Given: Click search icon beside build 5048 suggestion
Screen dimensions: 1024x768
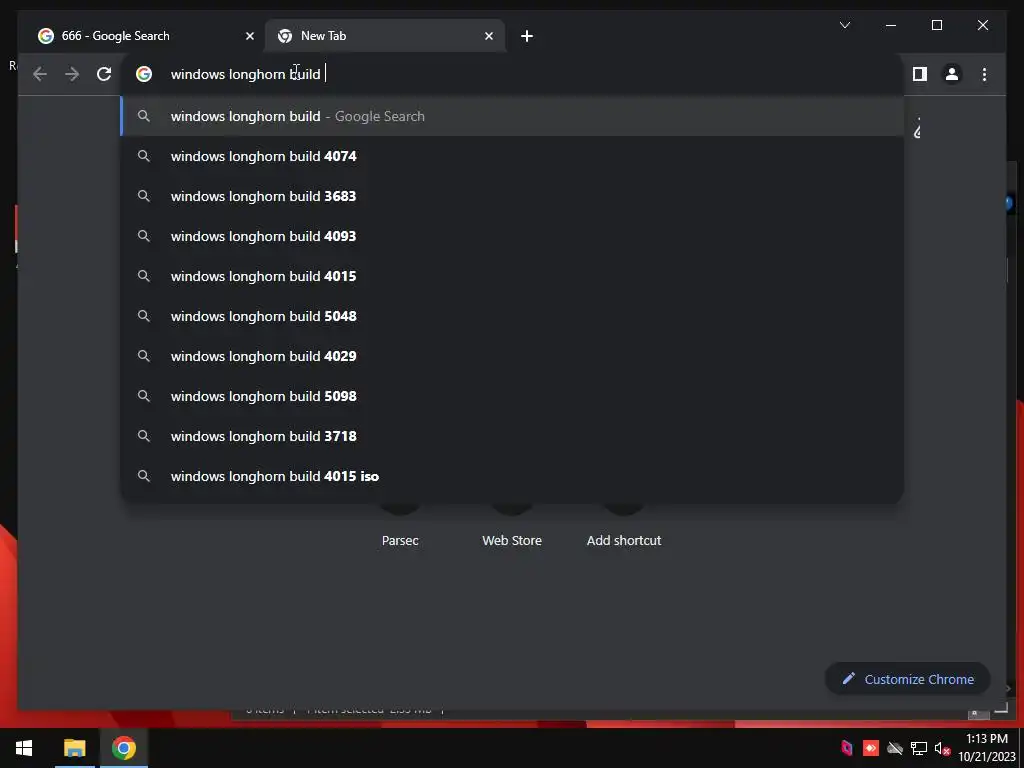Looking at the screenshot, I should coord(144,316).
